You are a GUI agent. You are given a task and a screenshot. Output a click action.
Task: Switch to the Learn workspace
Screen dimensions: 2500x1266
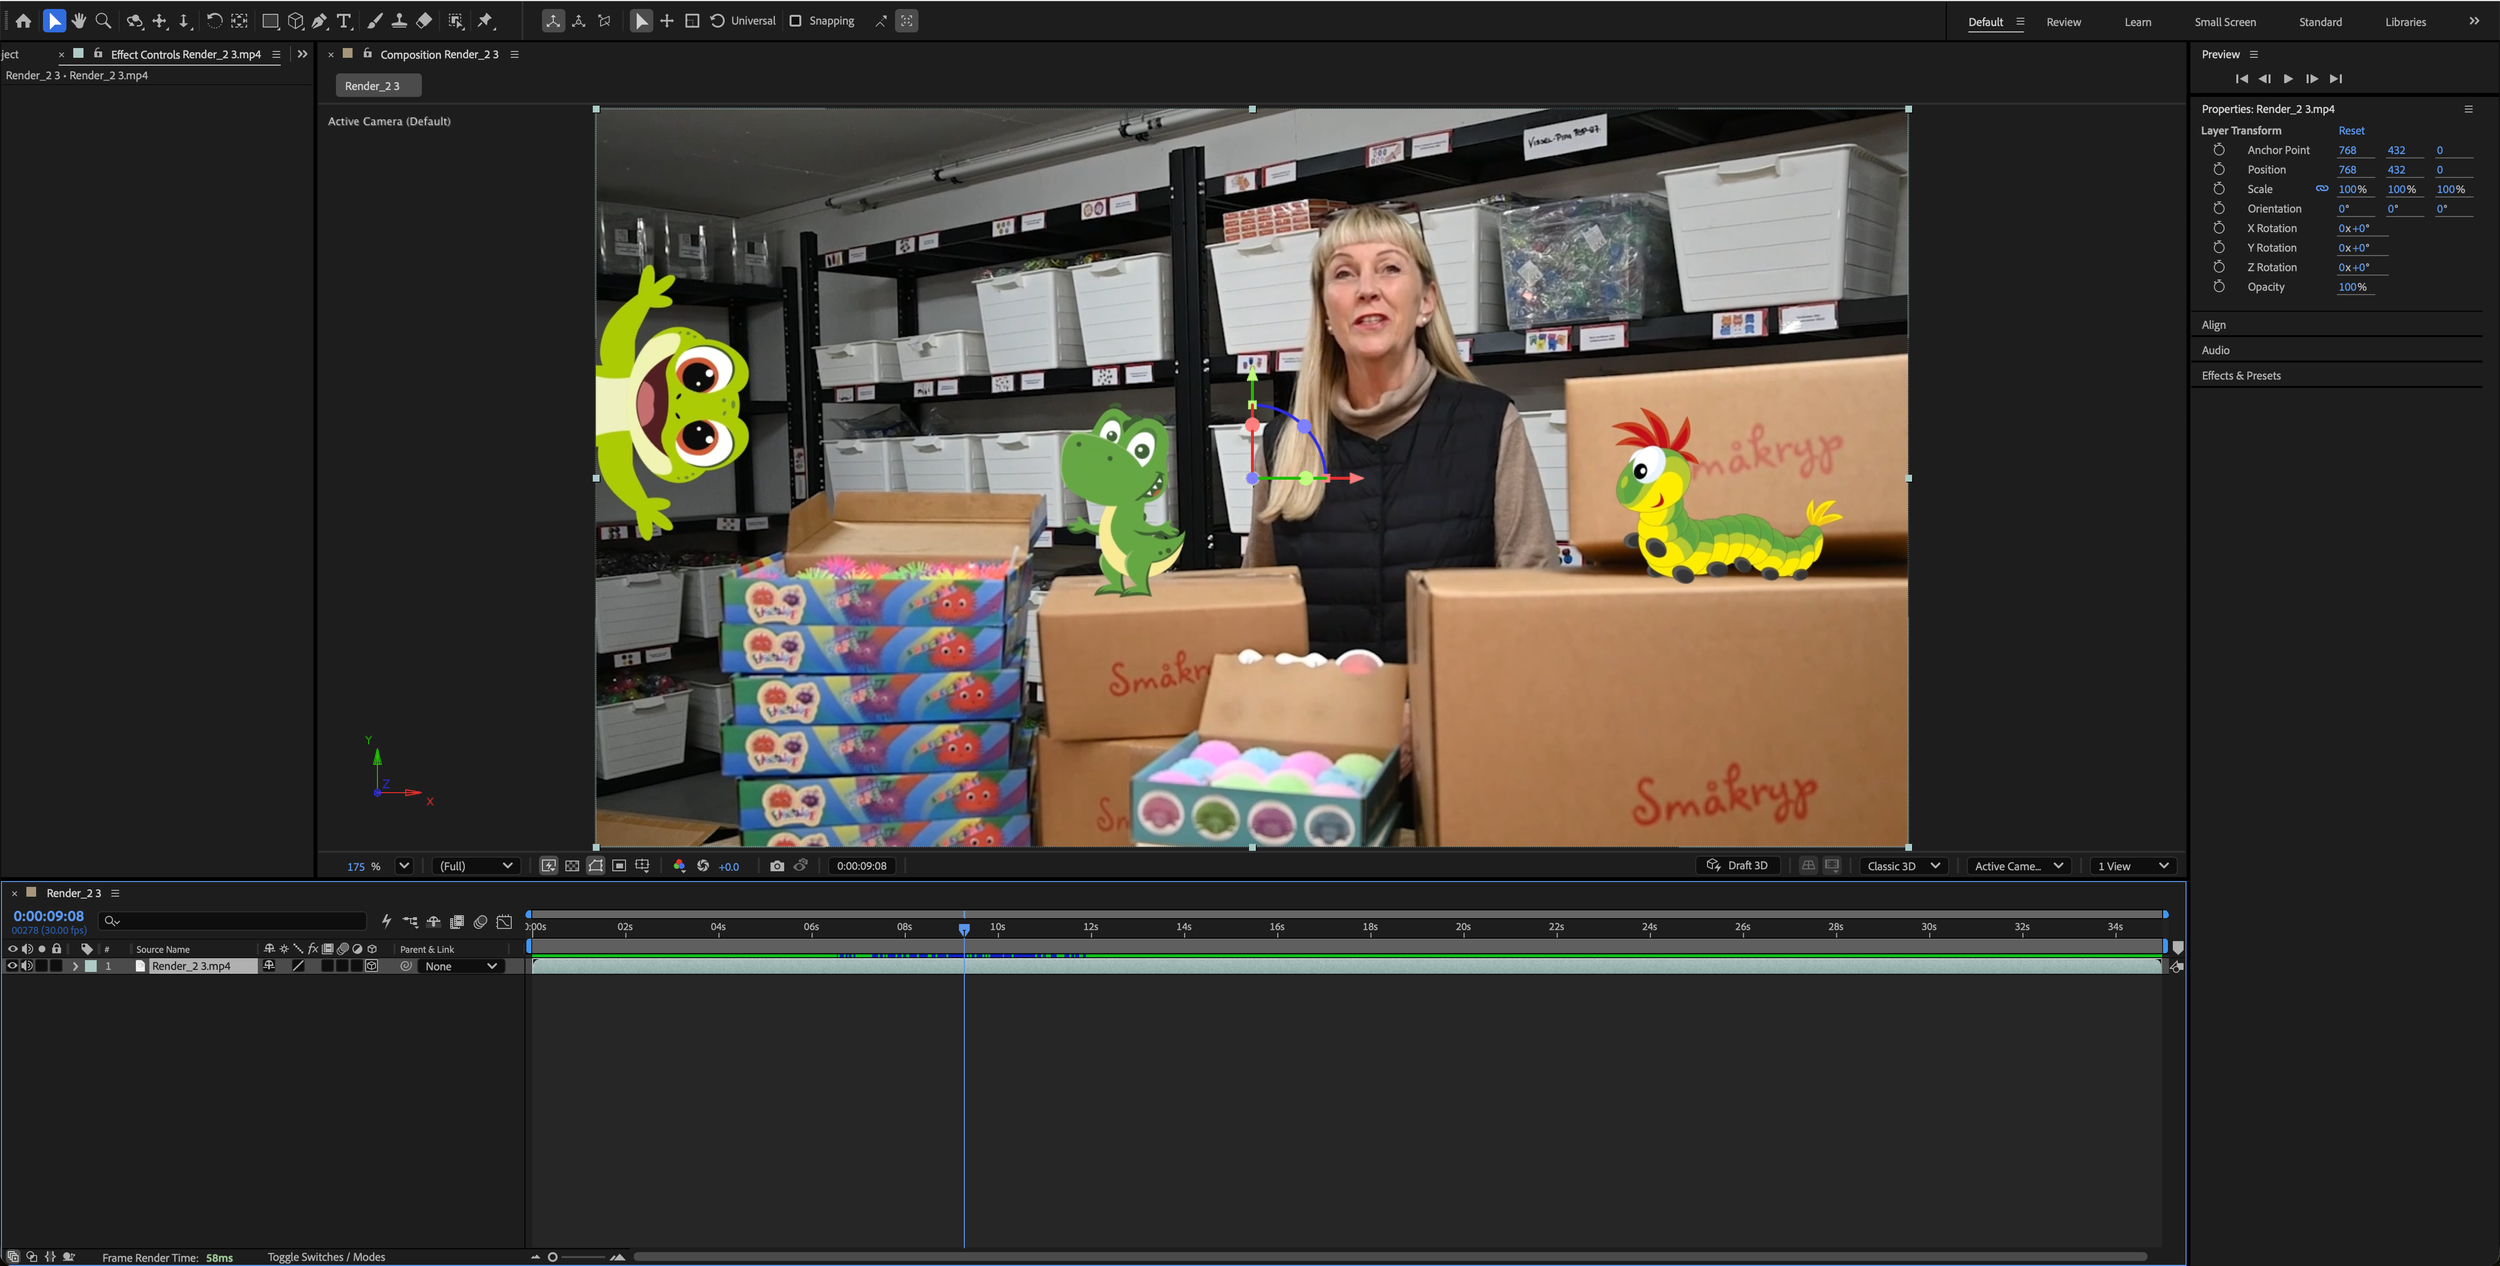(2138, 22)
